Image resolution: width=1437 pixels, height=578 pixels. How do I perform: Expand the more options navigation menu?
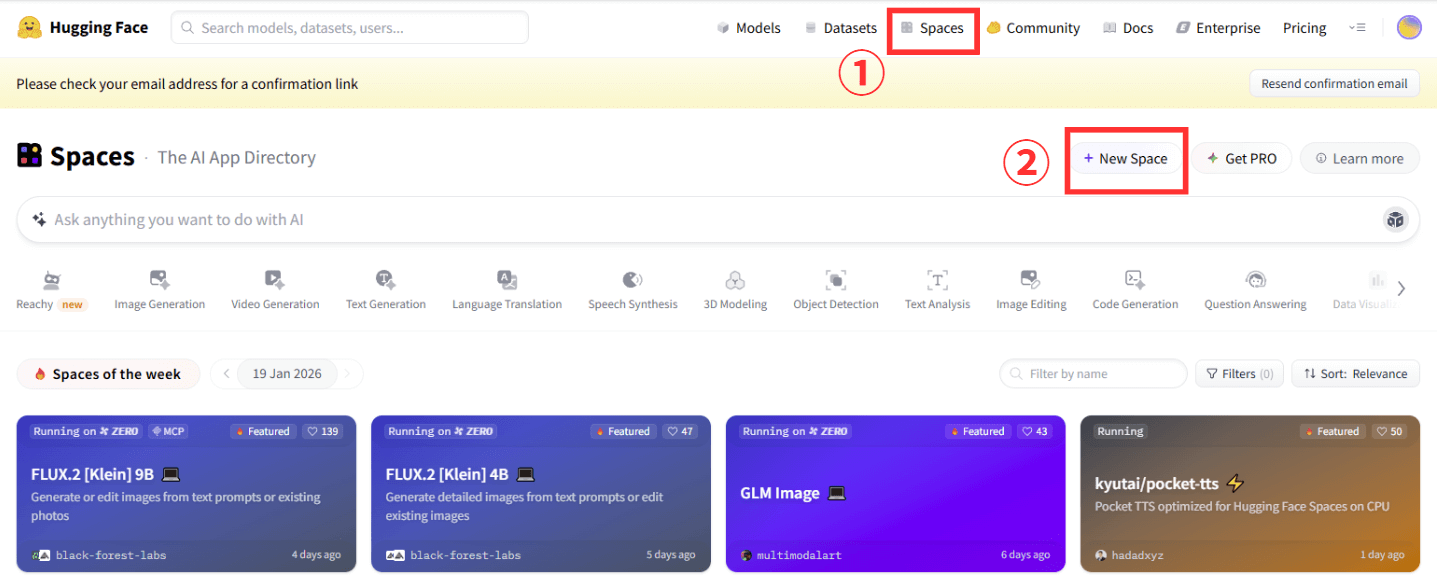(1357, 28)
